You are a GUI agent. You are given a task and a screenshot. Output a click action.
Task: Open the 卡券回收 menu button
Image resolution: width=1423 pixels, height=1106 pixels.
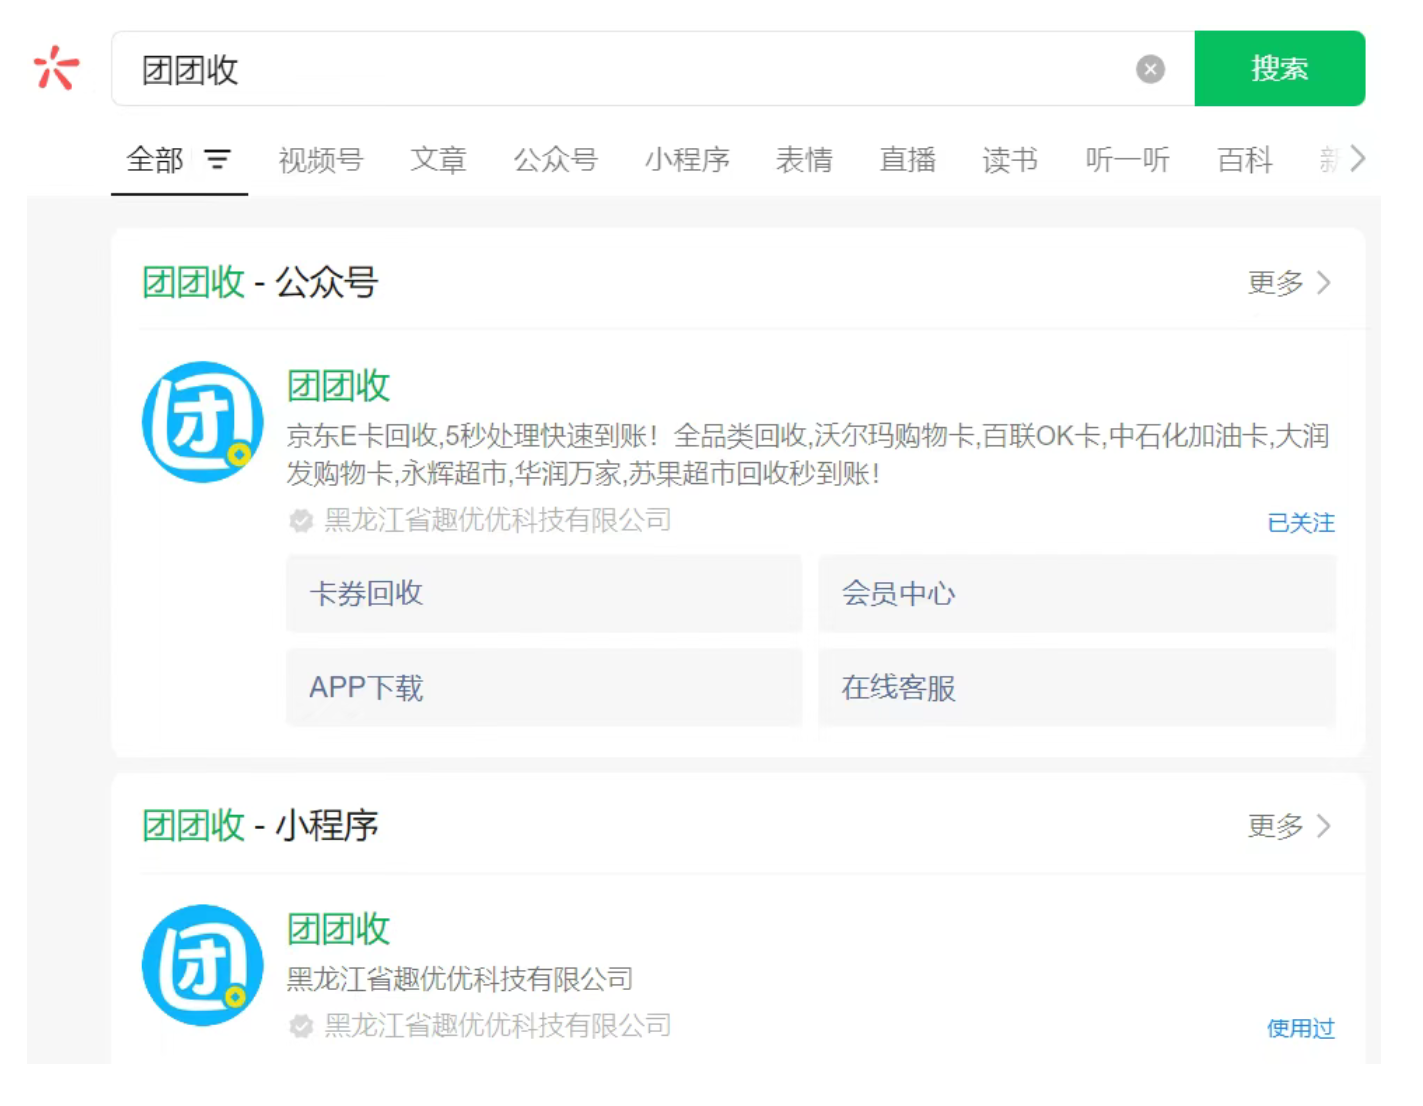click(x=544, y=594)
